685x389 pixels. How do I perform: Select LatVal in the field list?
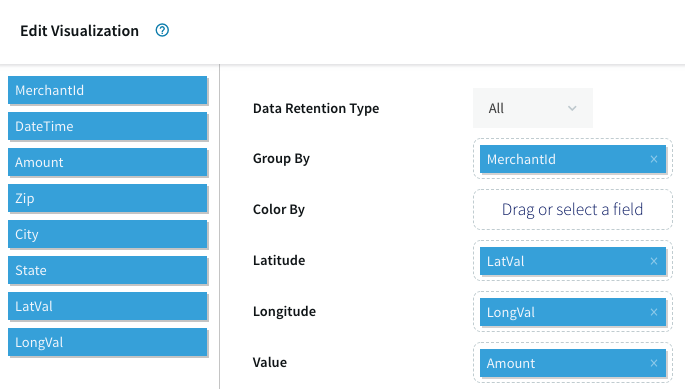(x=107, y=306)
